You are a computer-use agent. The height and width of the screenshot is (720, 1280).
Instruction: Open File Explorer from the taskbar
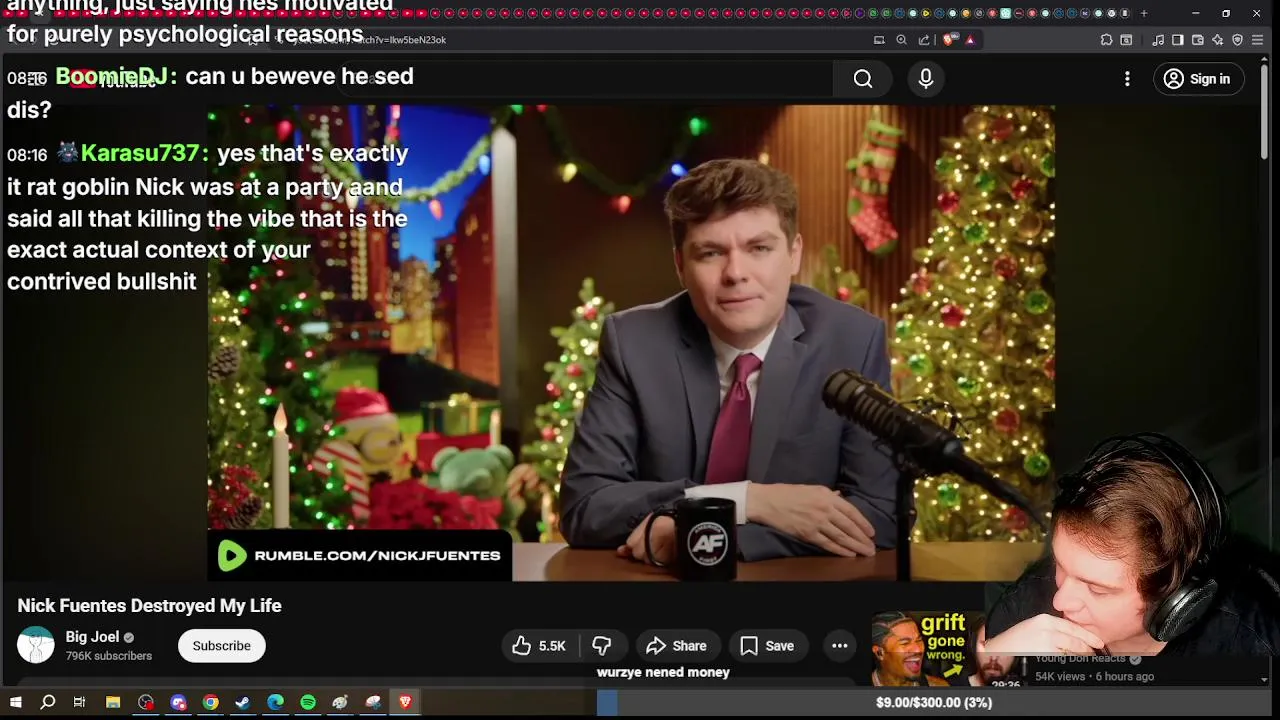point(113,703)
